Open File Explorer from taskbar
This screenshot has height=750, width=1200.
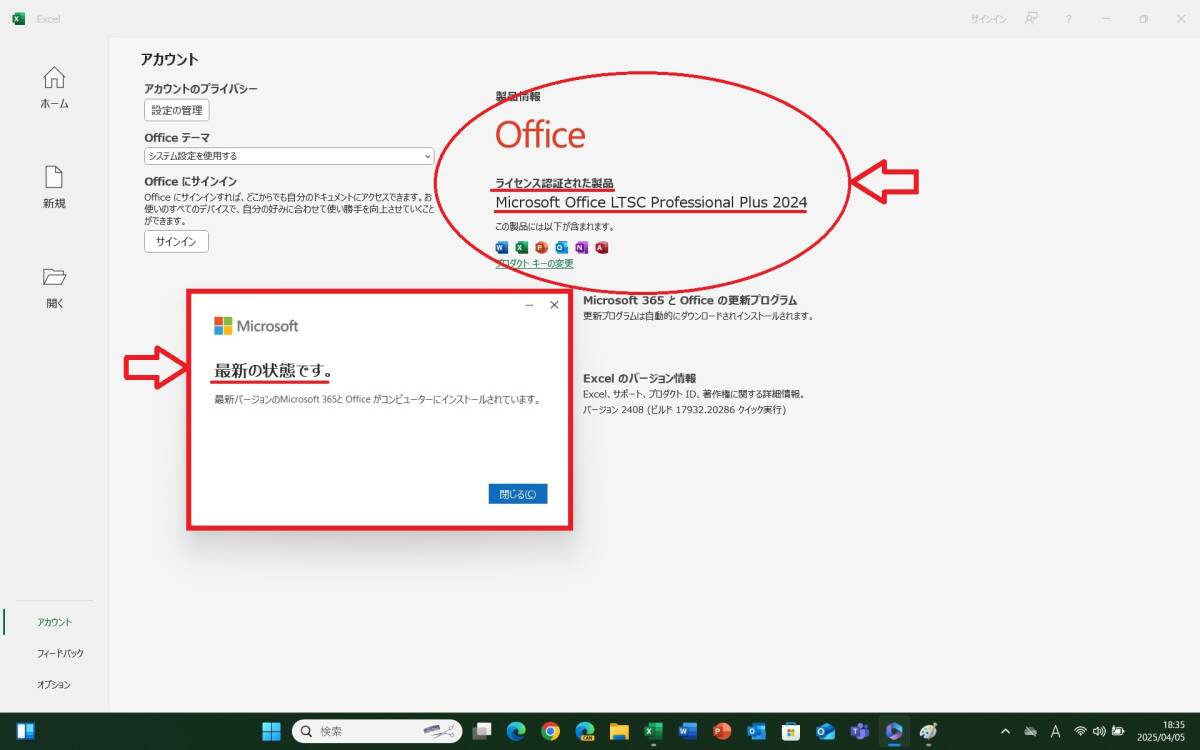pos(619,731)
